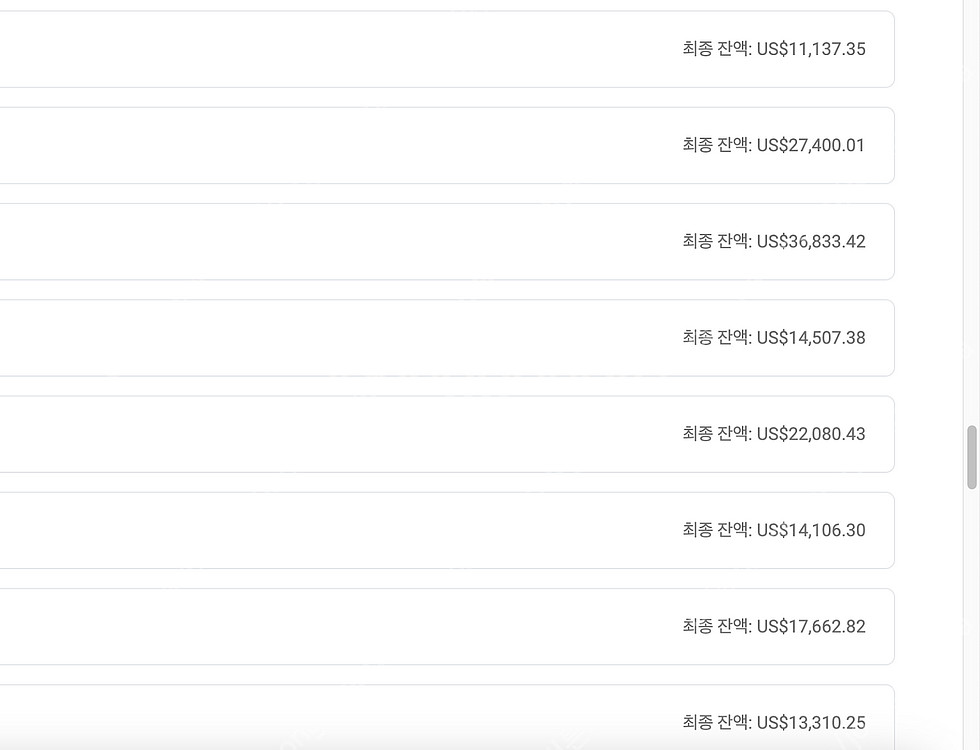Click the 최종 잔액 label beside US$17,662.82
Image resolution: width=980 pixels, height=750 pixels.
[716, 626]
